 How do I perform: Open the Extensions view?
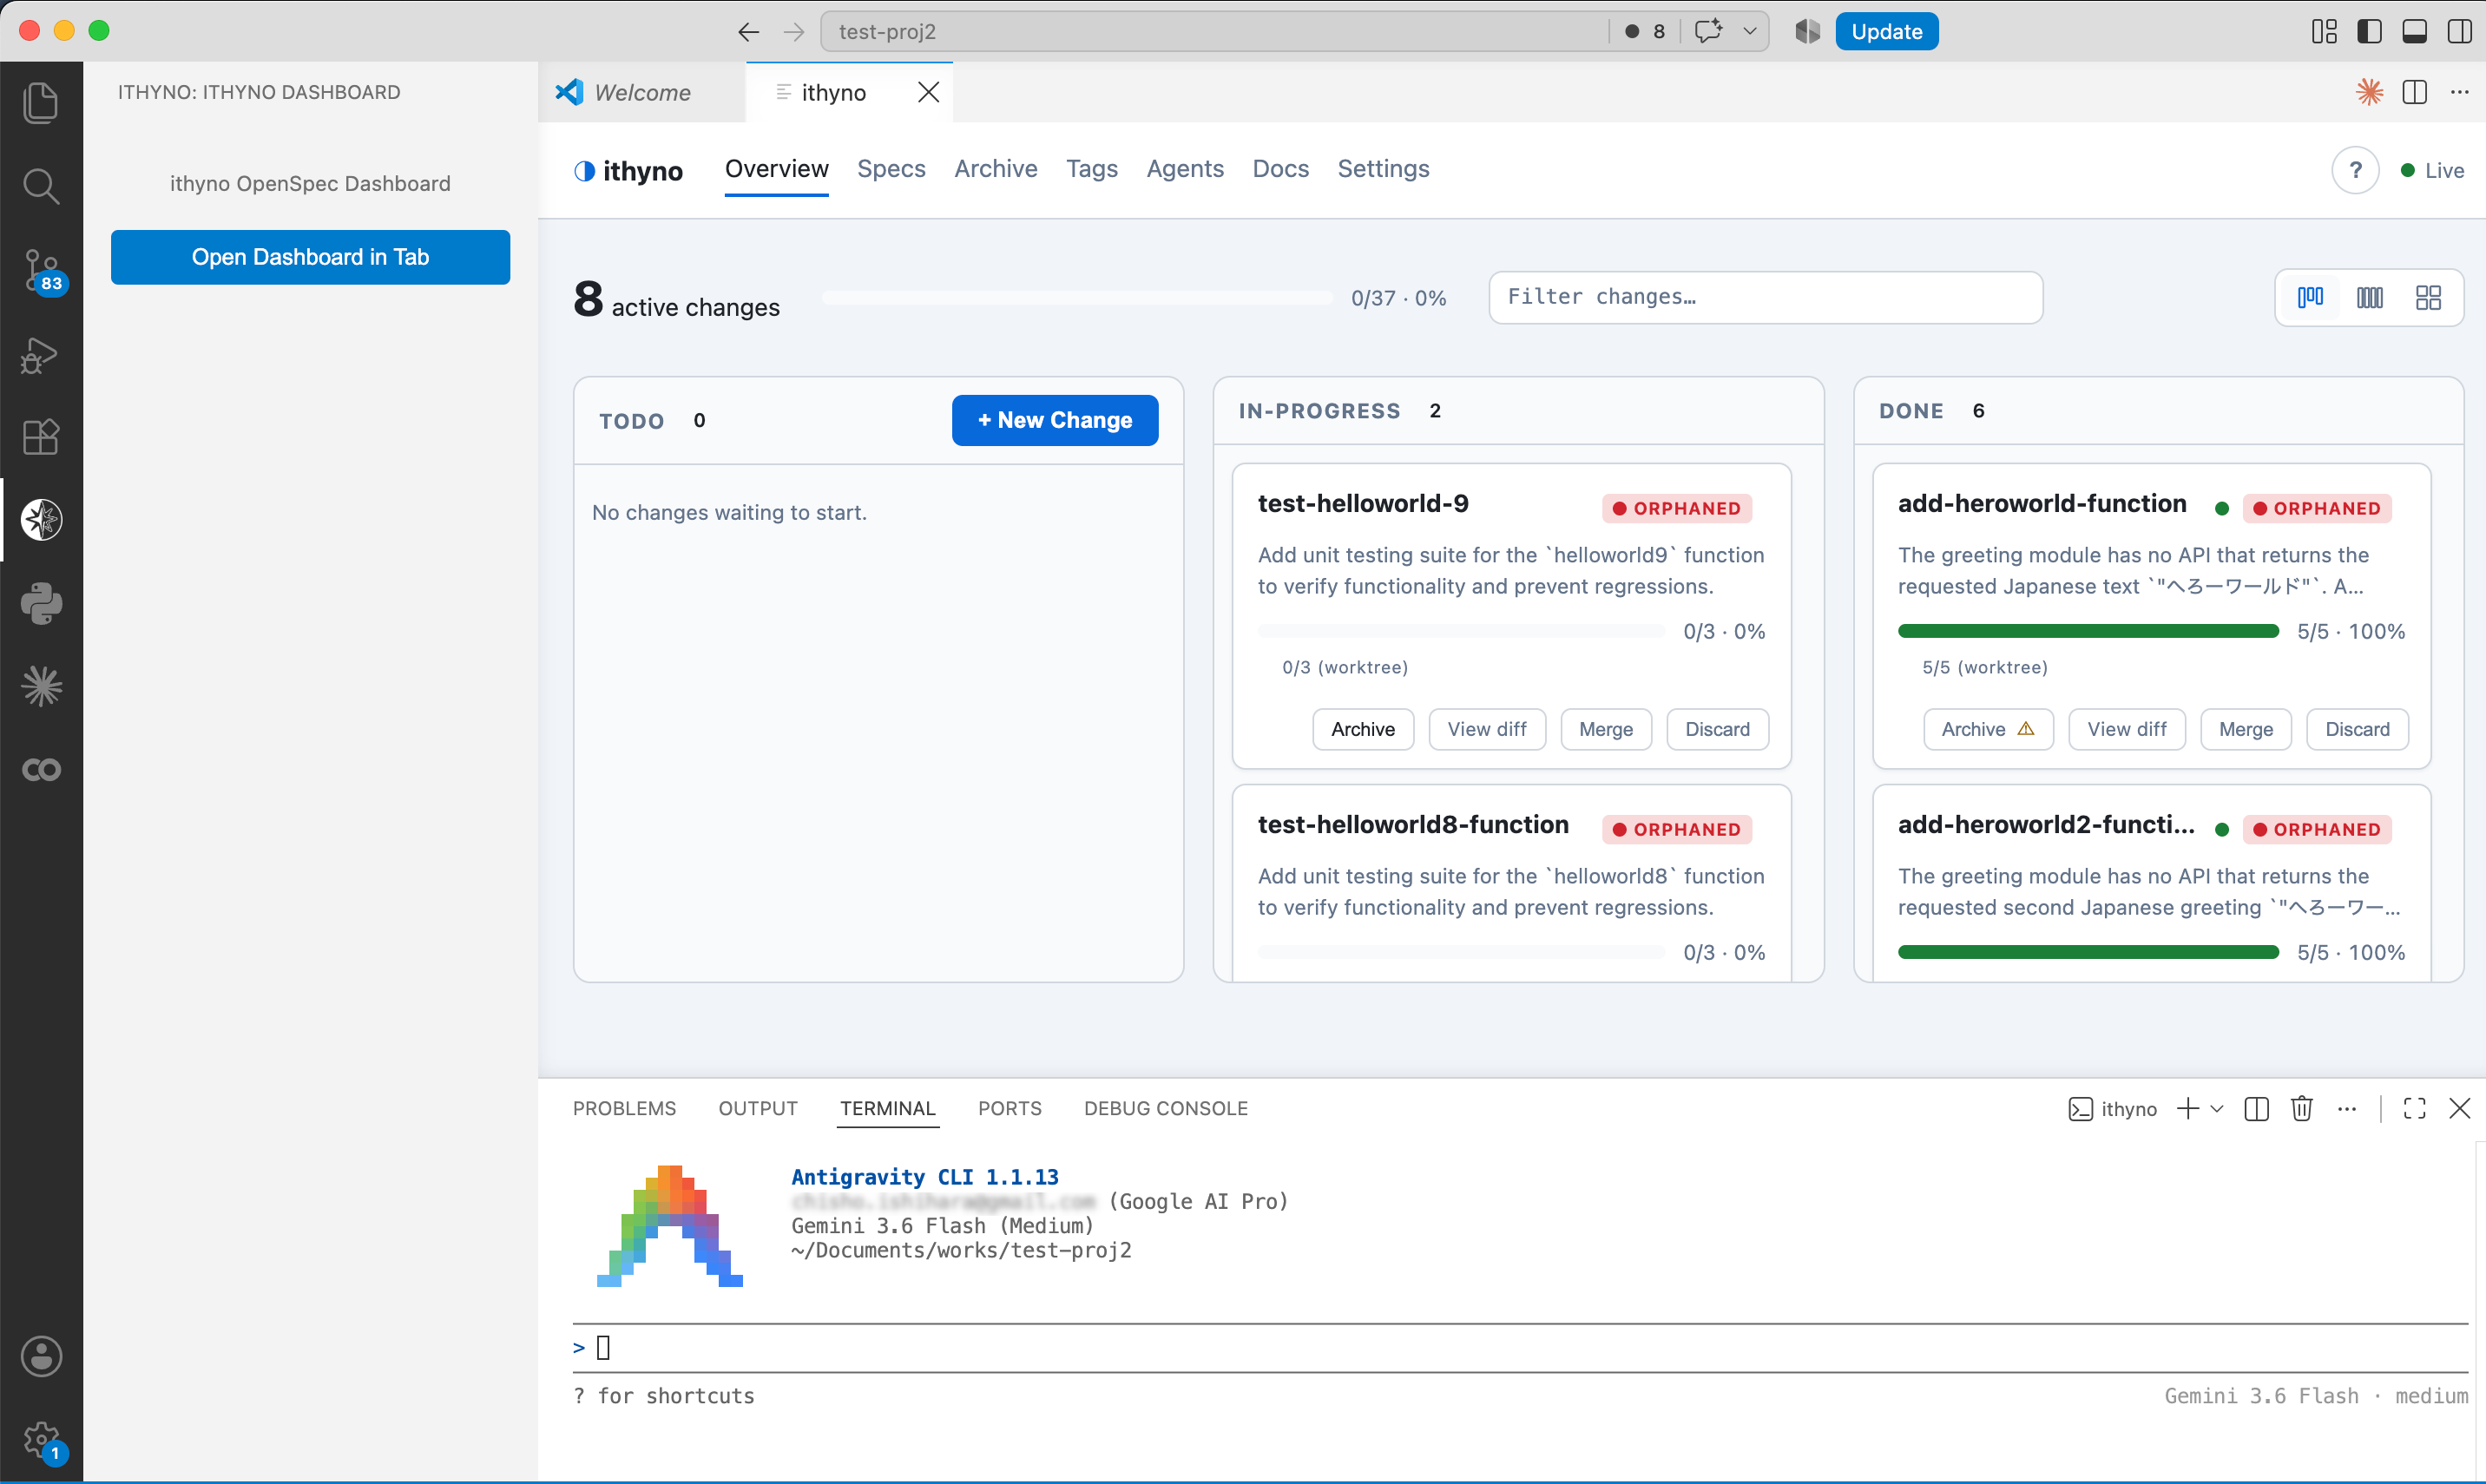tap(41, 437)
